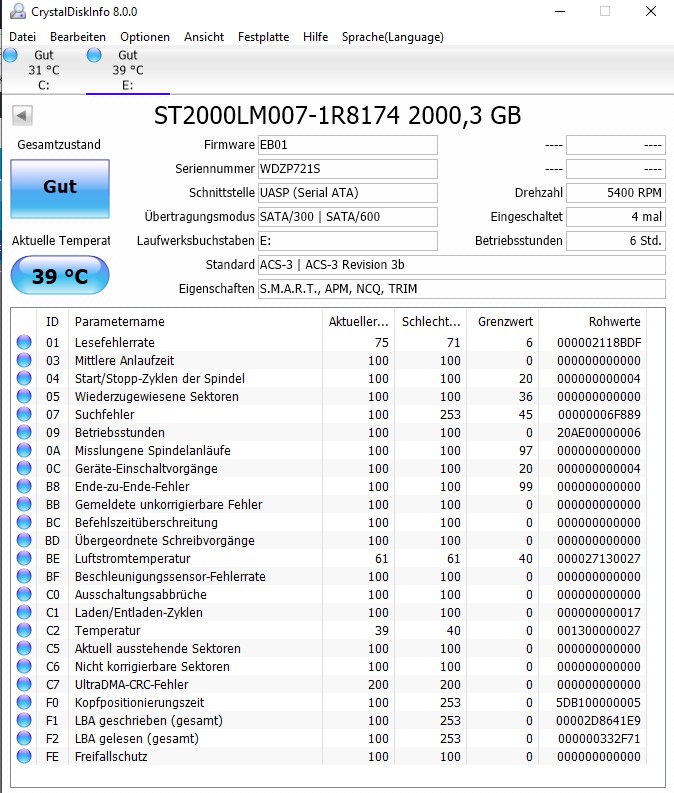This screenshot has width=674, height=793.
Task: Click status orb for Kopfpositionierungszeit
Action: point(24,702)
